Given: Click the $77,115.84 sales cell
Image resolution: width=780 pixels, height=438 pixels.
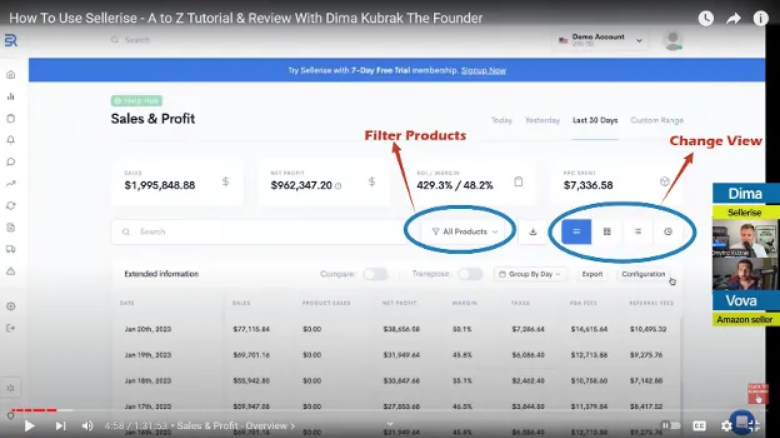Looking at the screenshot, I should click(x=251, y=329).
